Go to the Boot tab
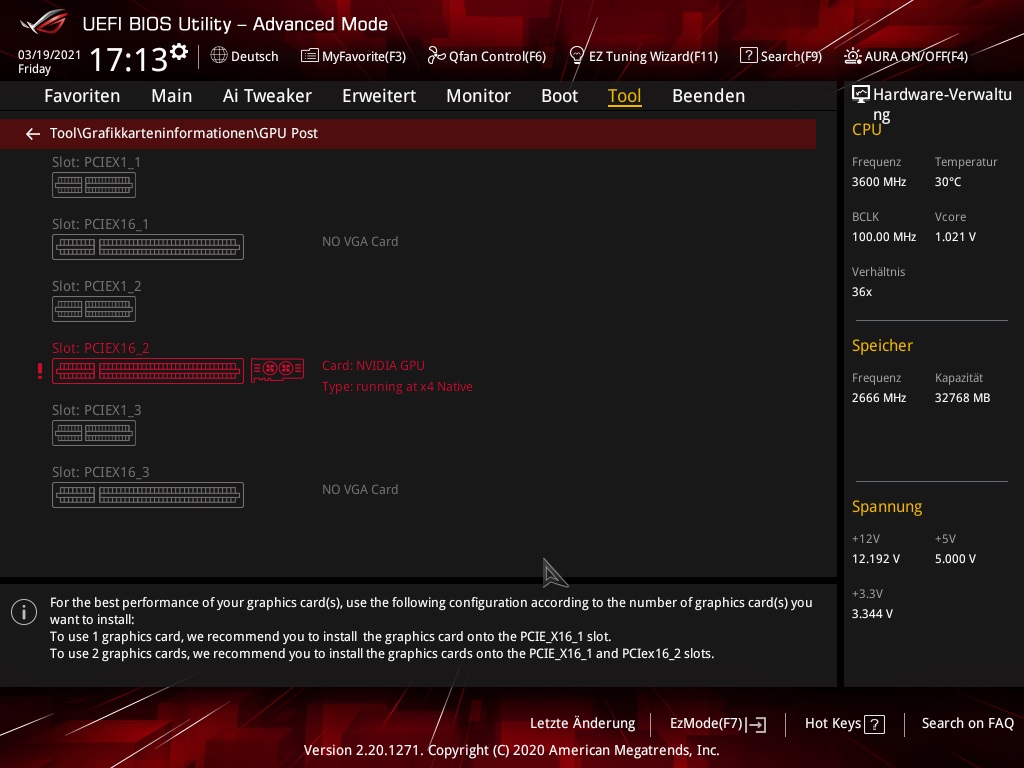 [x=559, y=95]
